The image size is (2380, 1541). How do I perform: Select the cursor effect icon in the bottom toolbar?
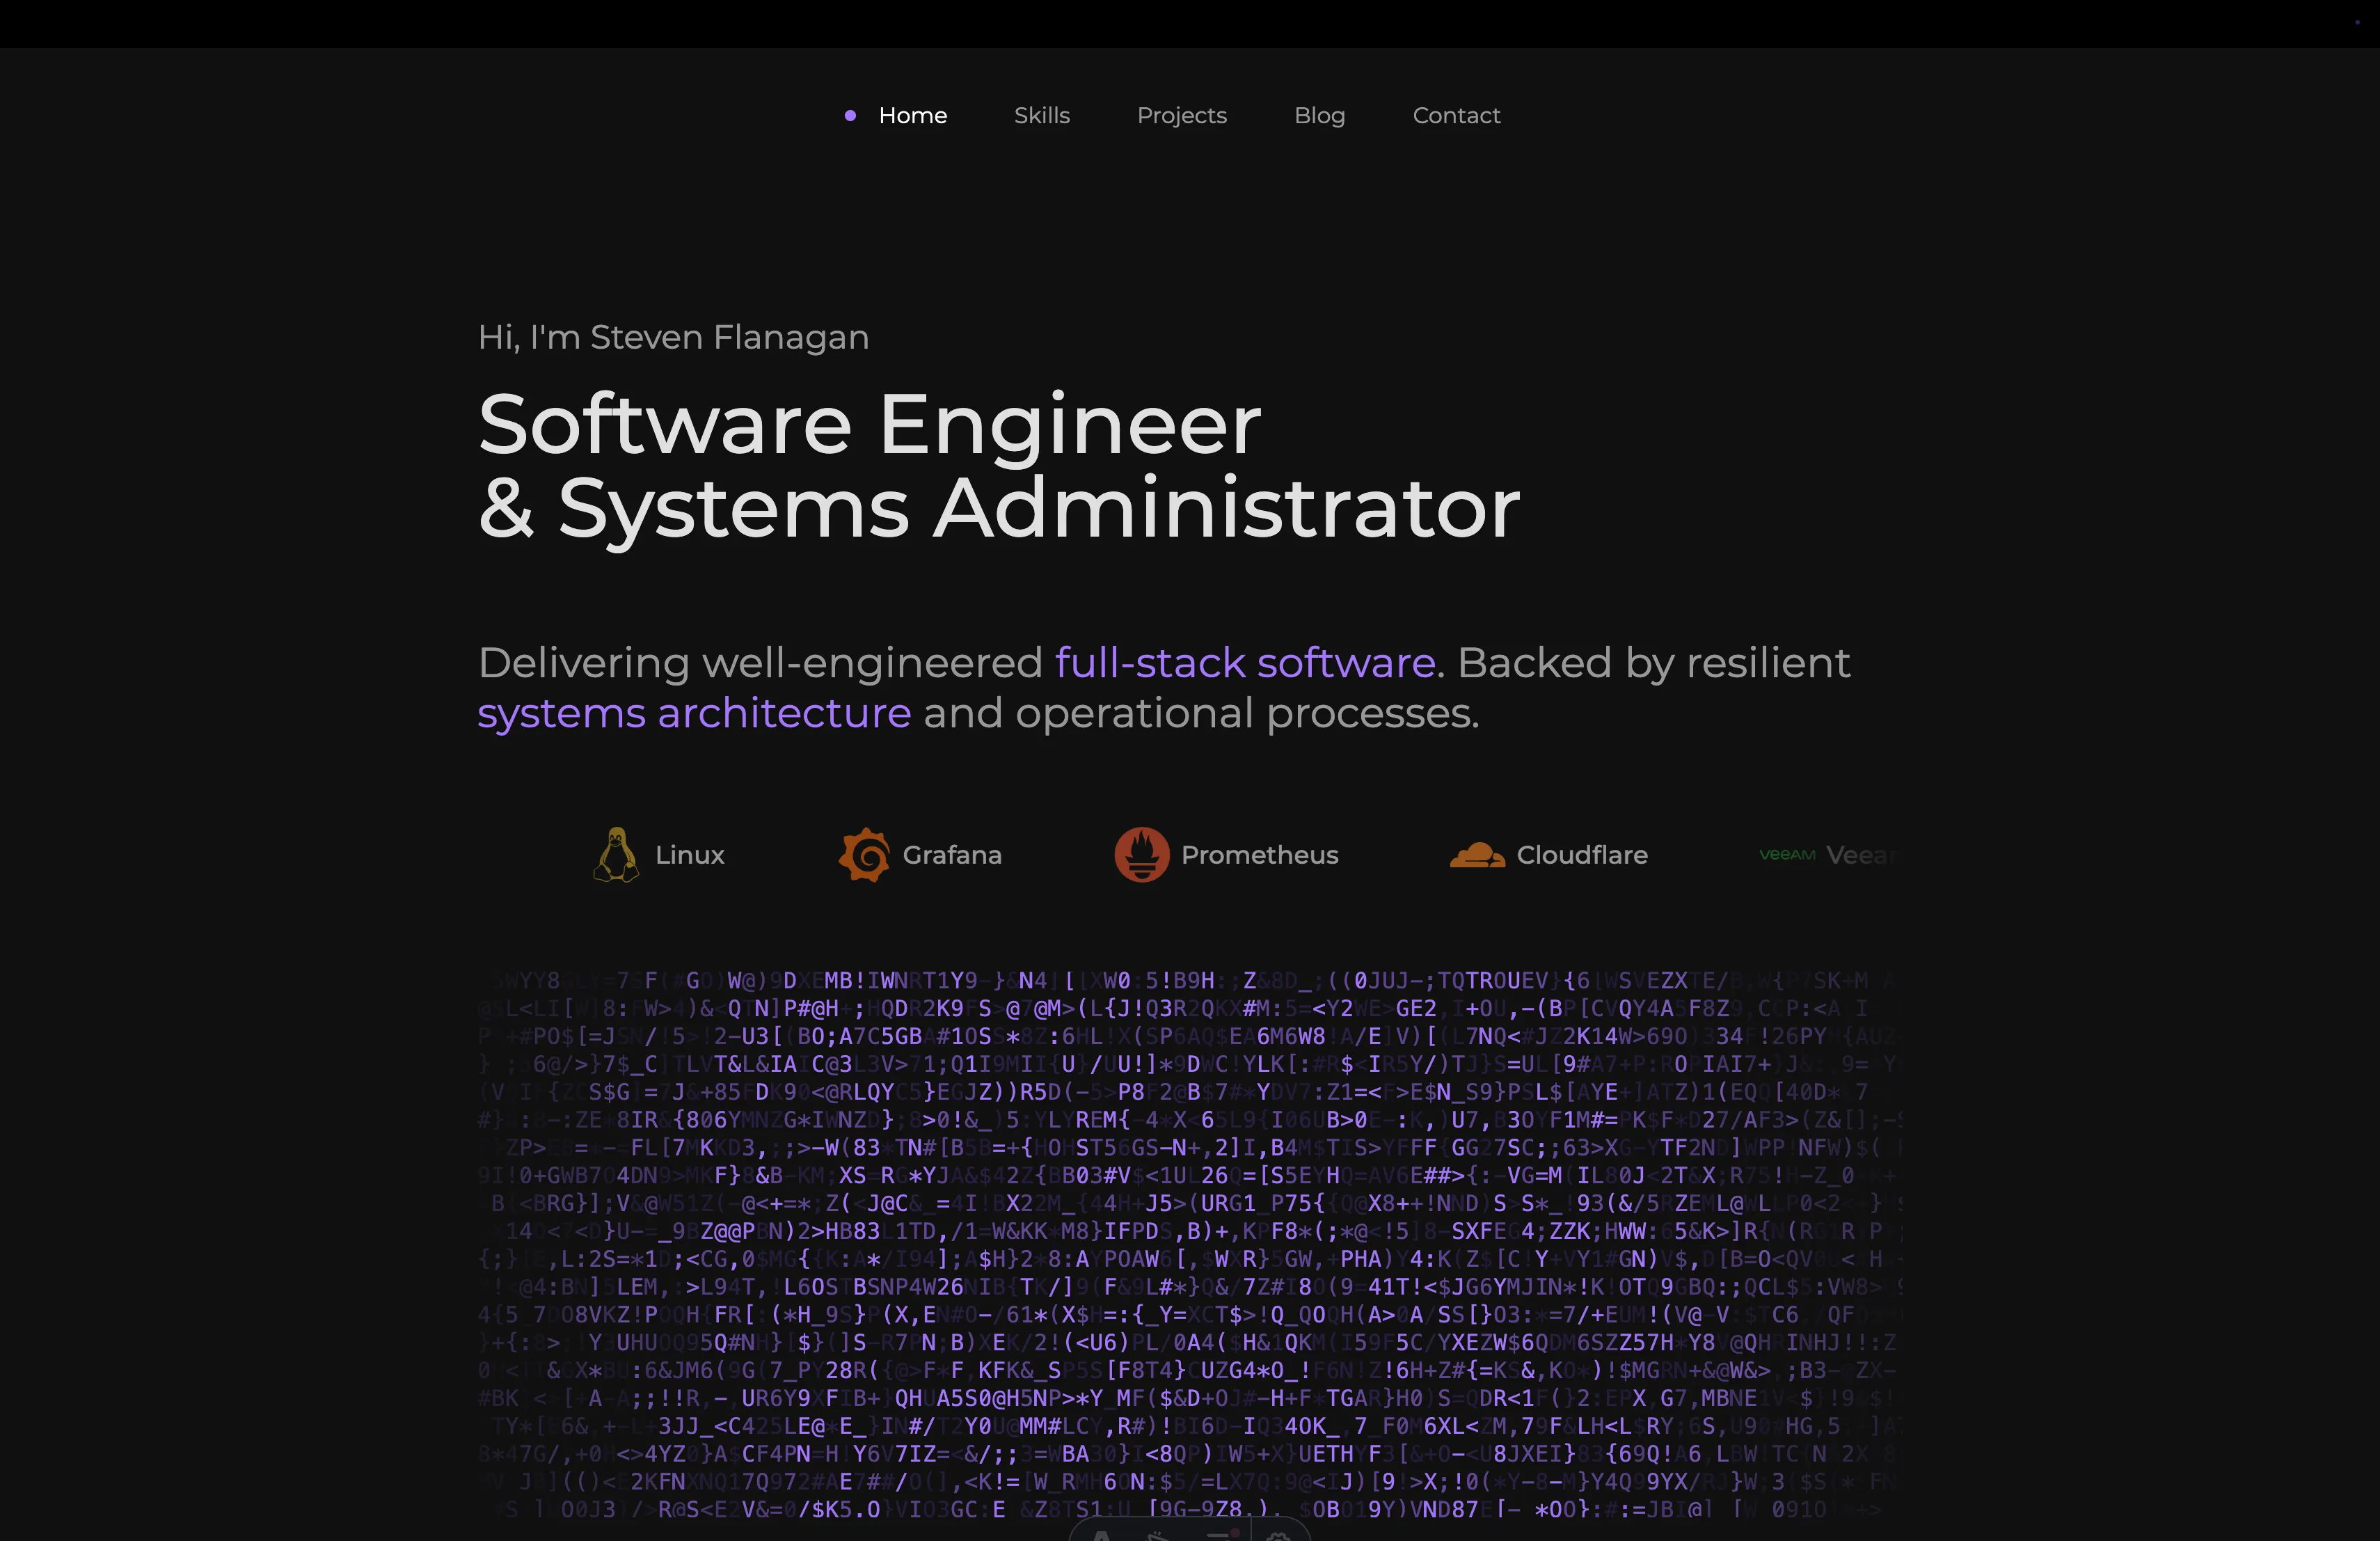(1157, 1537)
